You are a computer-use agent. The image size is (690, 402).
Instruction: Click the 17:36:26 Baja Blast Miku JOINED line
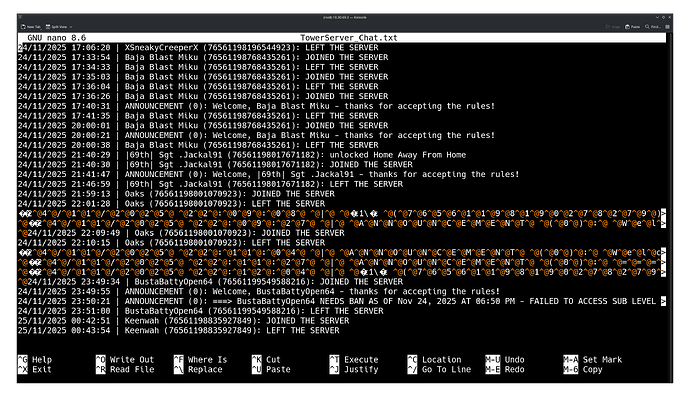click(203, 96)
